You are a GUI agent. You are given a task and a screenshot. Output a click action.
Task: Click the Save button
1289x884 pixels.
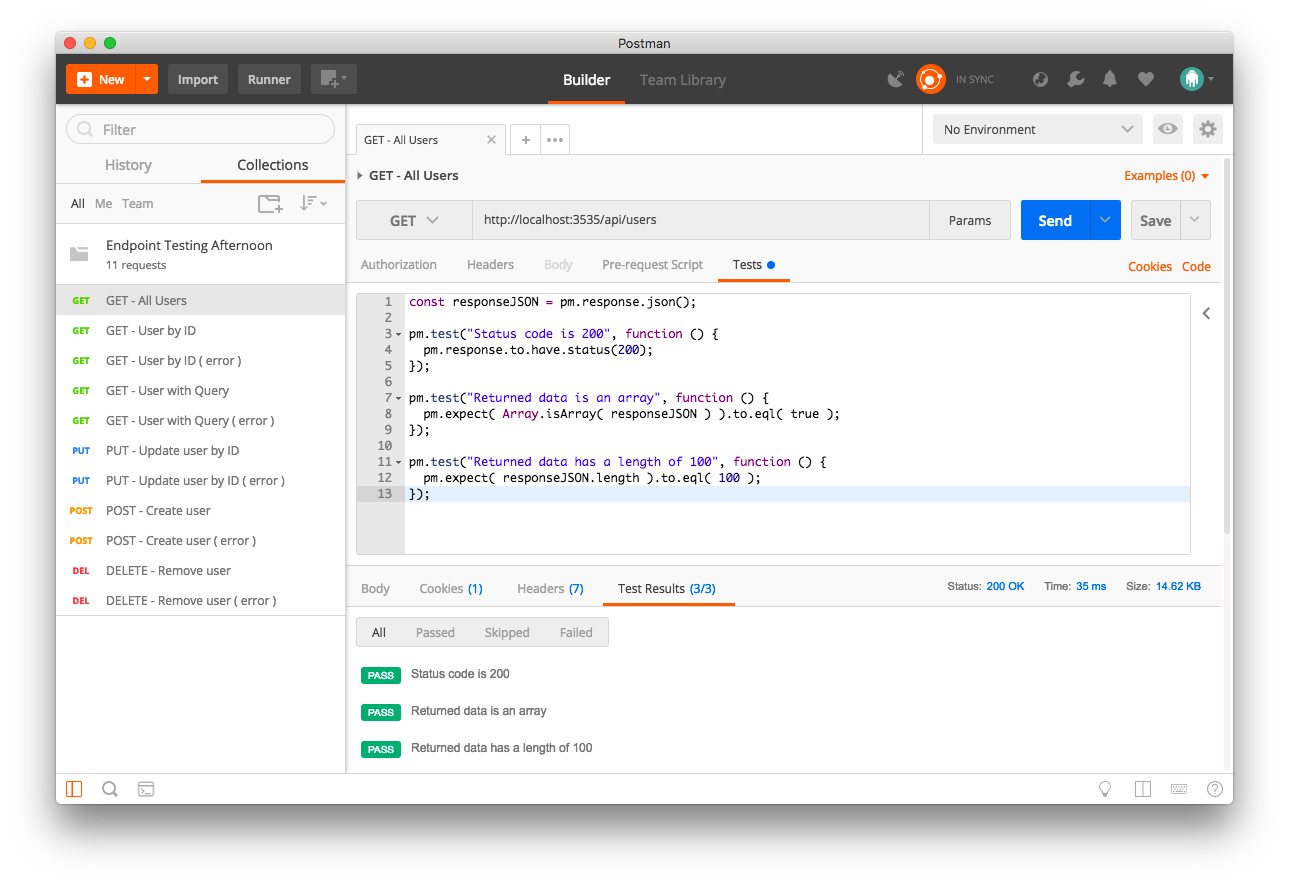1155,220
